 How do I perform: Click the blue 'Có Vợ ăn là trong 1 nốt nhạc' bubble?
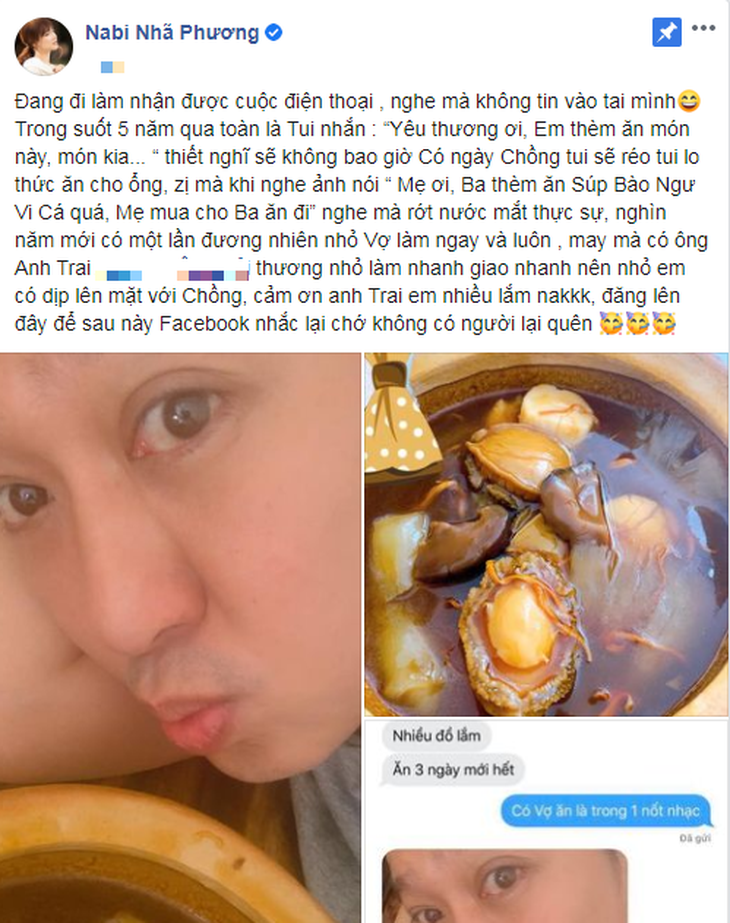[x=605, y=811]
